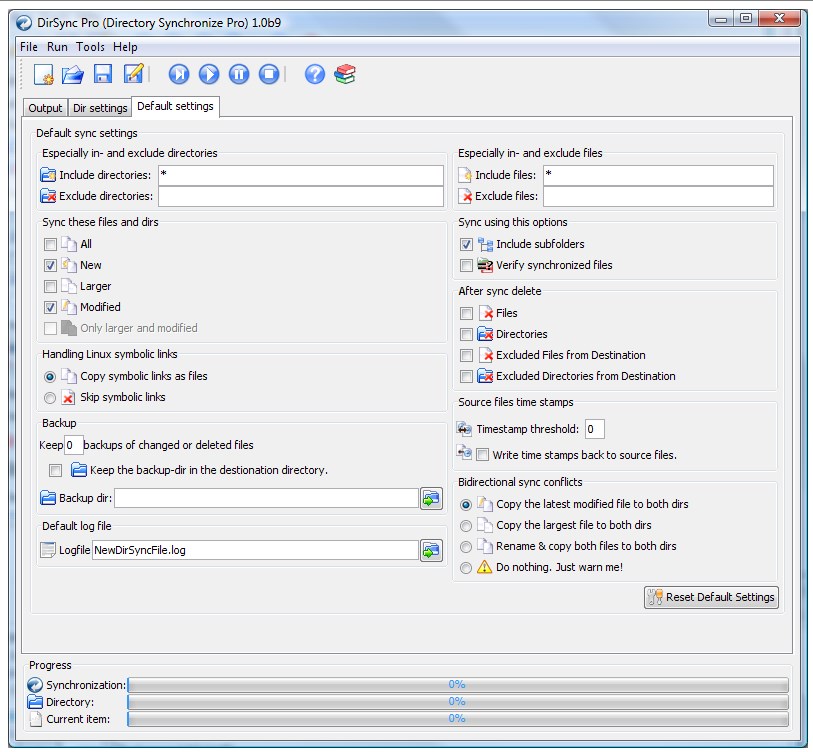
Task: Check After sync delete Files
Action: pos(466,313)
